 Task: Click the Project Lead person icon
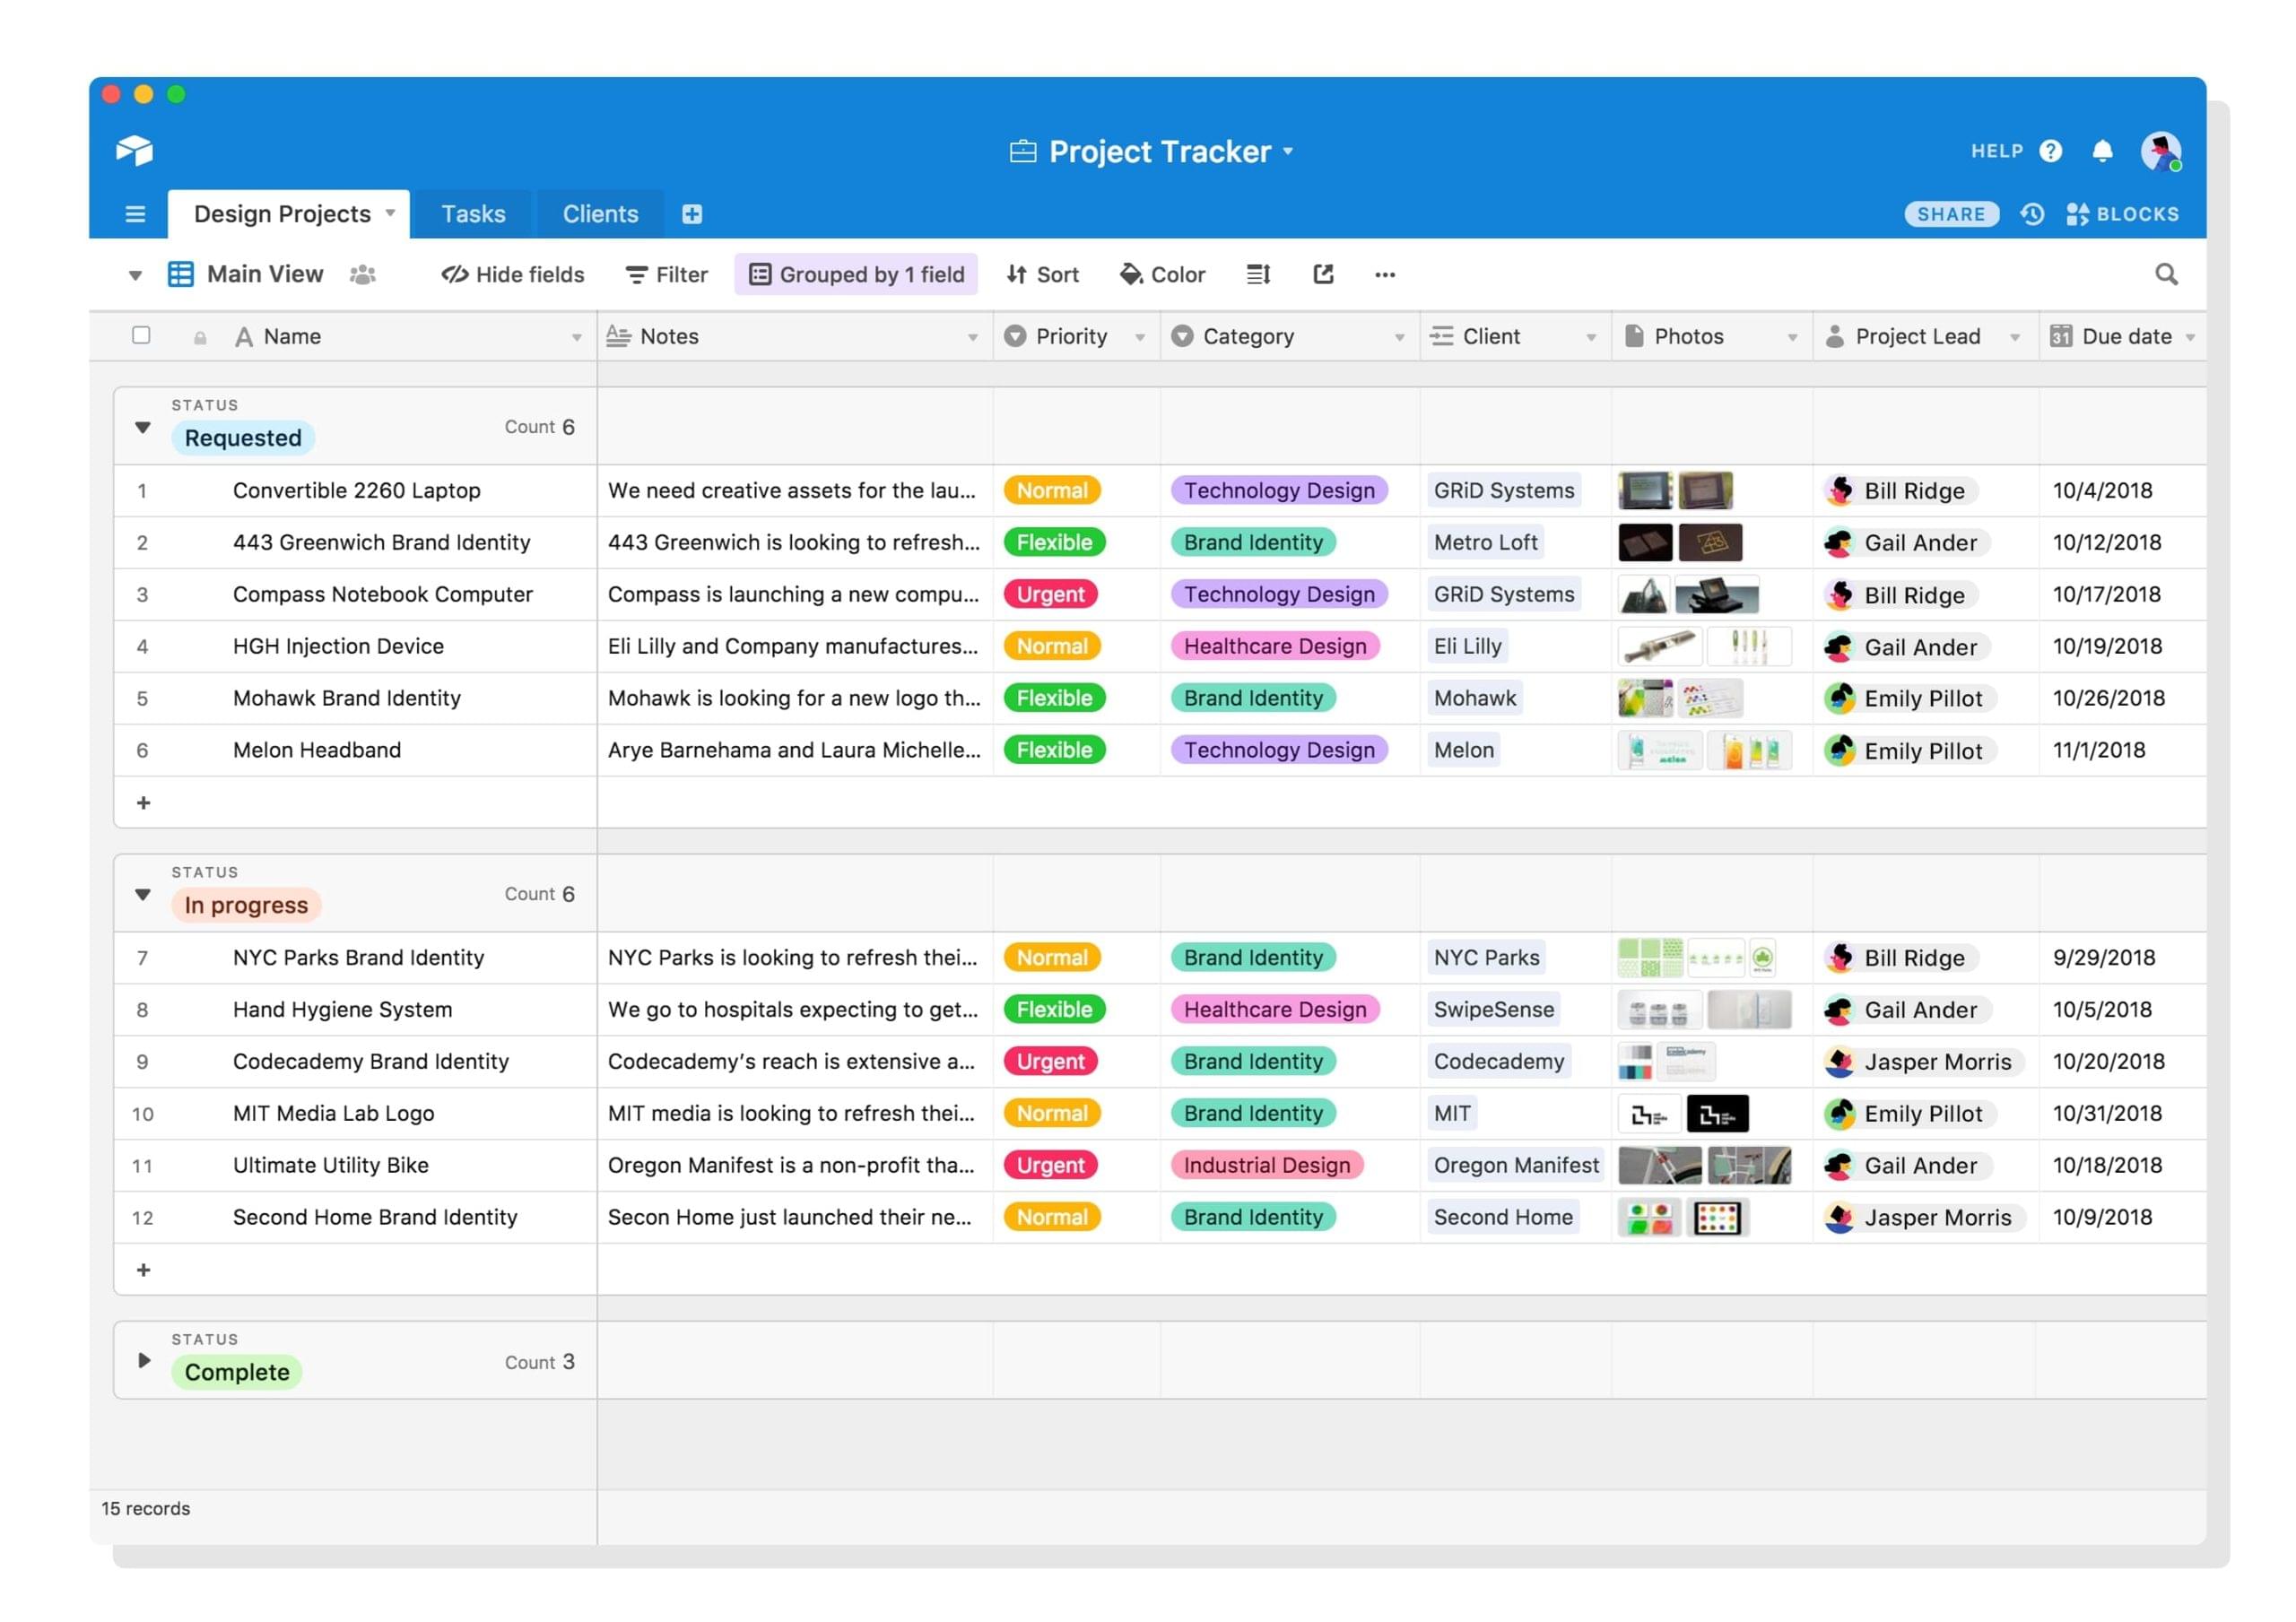coord(1834,336)
